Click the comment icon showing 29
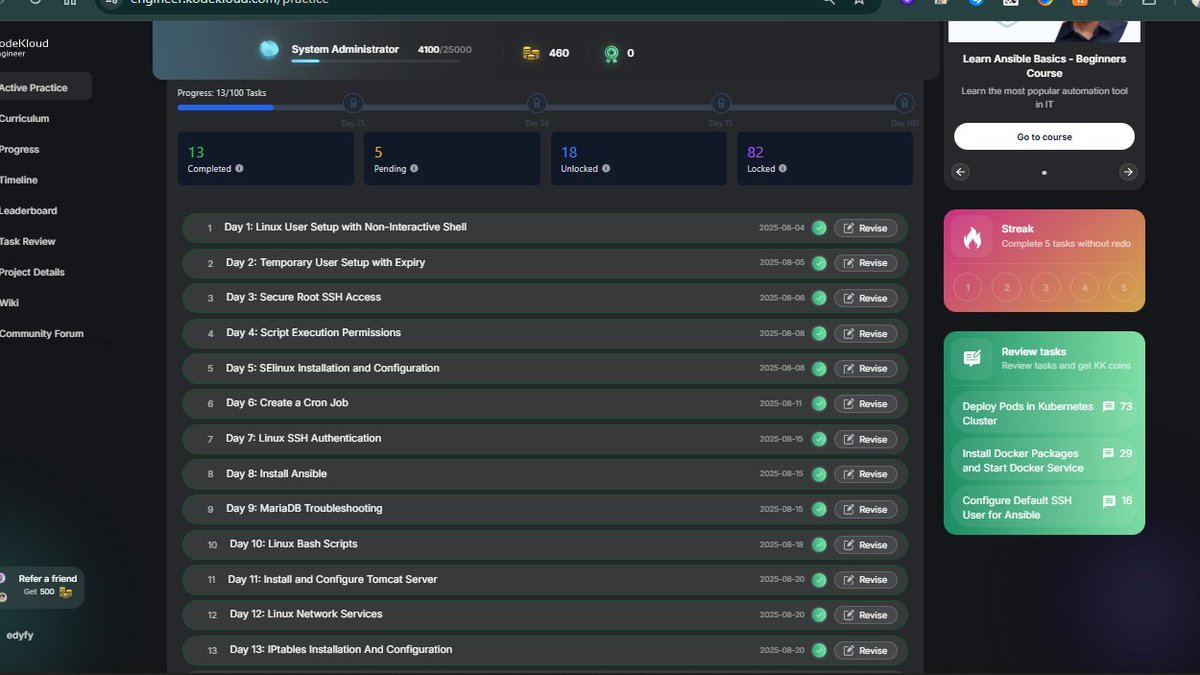 coord(1108,454)
